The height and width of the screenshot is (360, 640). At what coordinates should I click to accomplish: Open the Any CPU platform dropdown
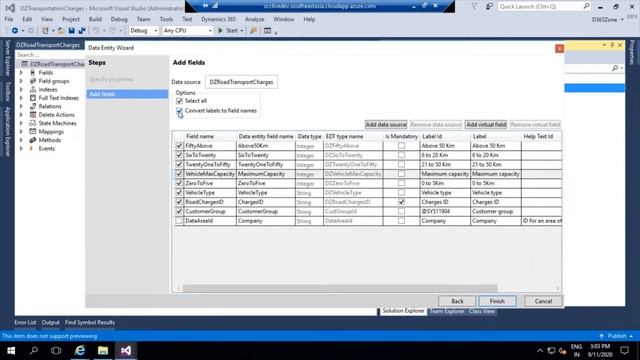(x=187, y=31)
